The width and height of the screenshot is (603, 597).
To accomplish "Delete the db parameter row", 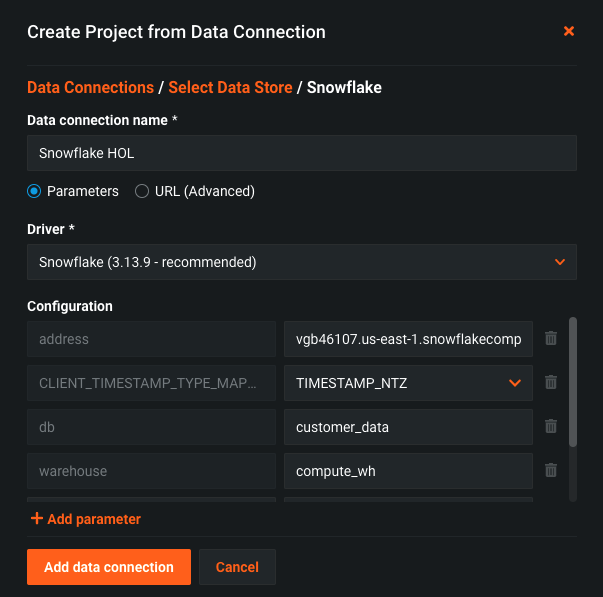I will click(551, 426).
